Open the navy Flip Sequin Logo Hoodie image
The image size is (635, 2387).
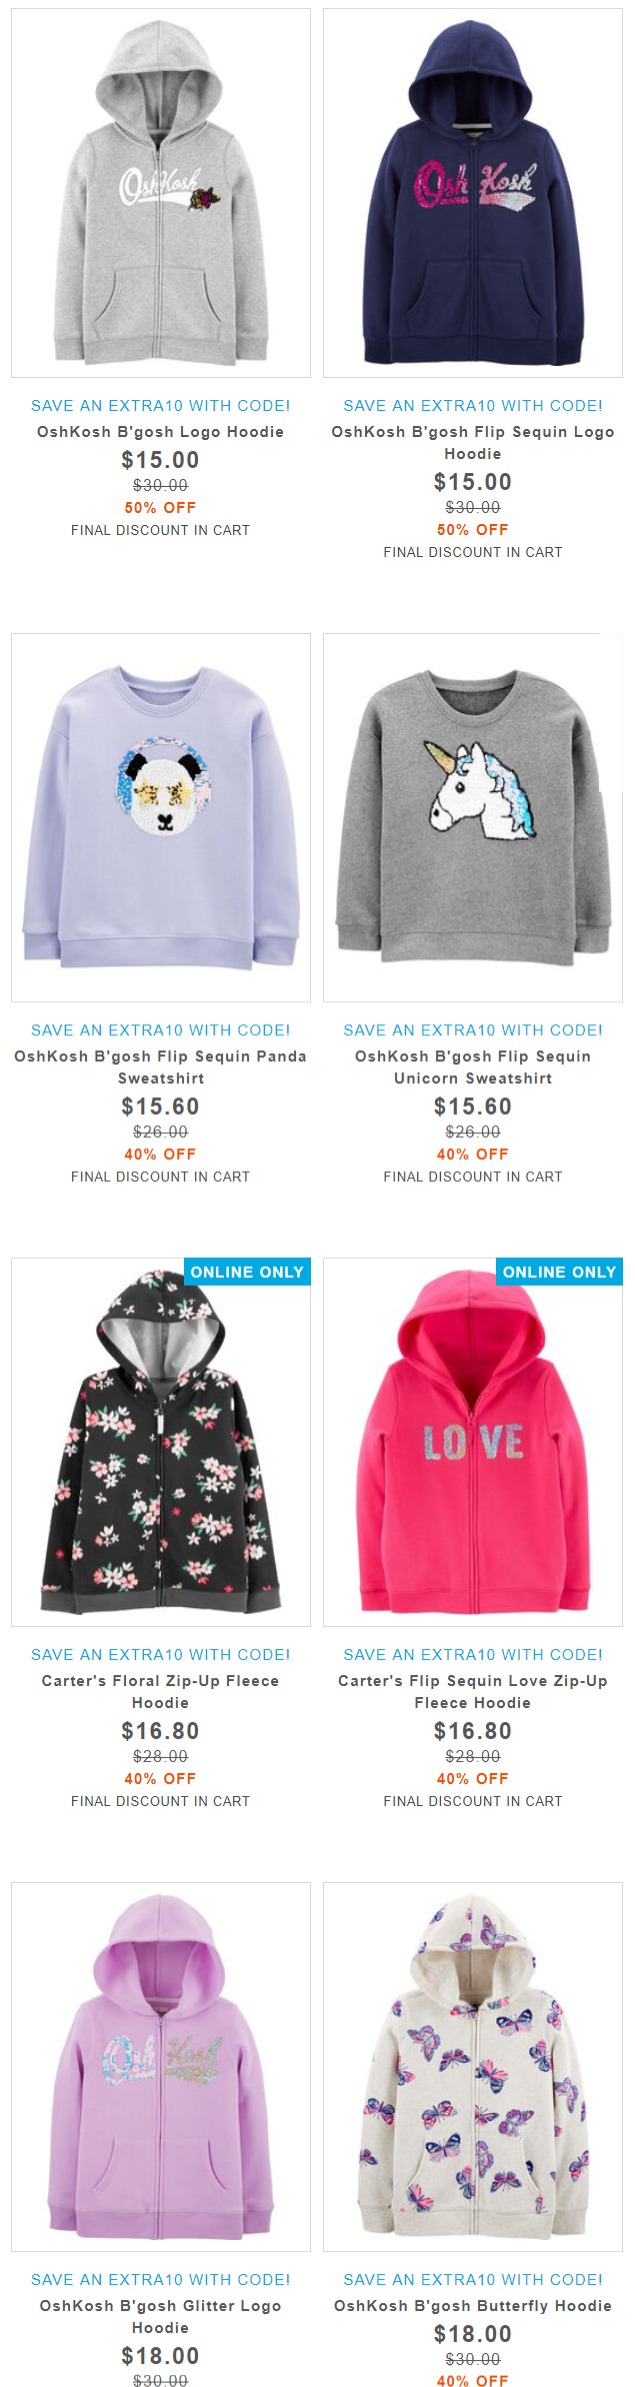(x=473, y=193)
